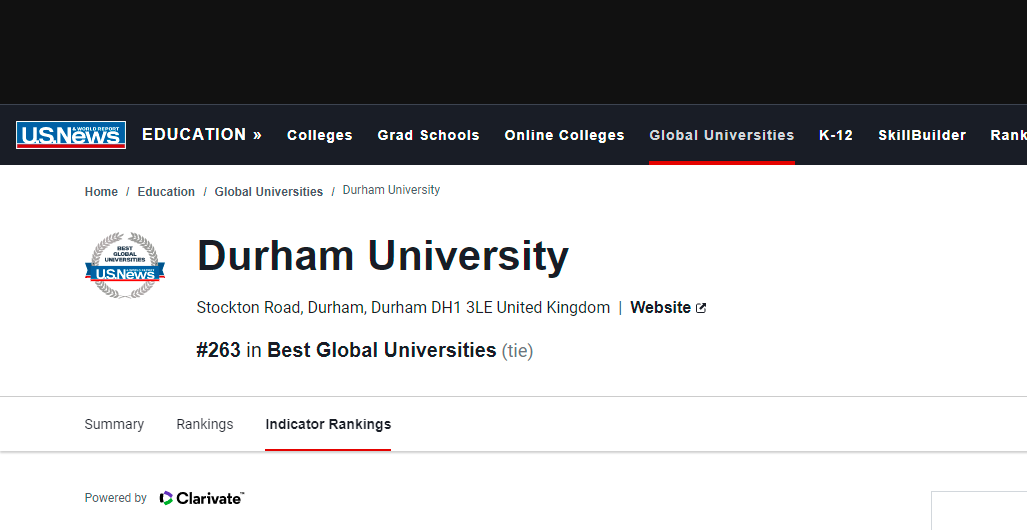
Task: Click the Durham University breadcrumb text
Action: click(x=391, y=190)
